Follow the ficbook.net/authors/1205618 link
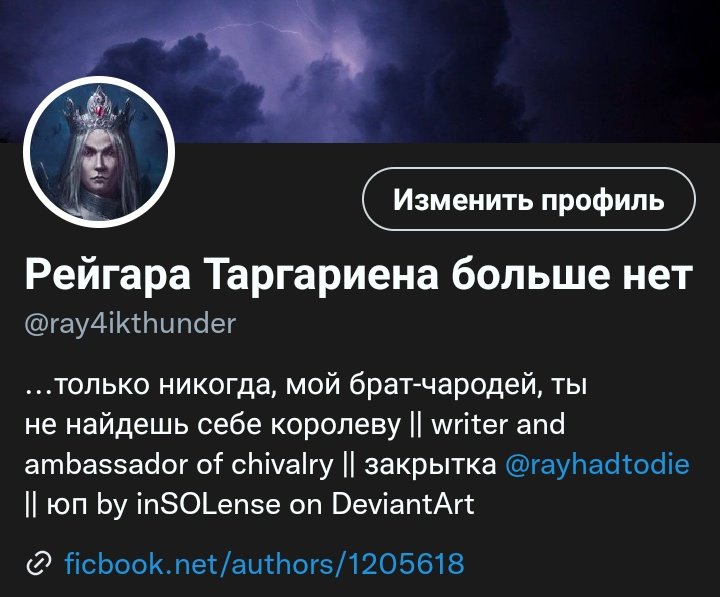The width and height of the screenshot is (720, 597). point(264,563)
